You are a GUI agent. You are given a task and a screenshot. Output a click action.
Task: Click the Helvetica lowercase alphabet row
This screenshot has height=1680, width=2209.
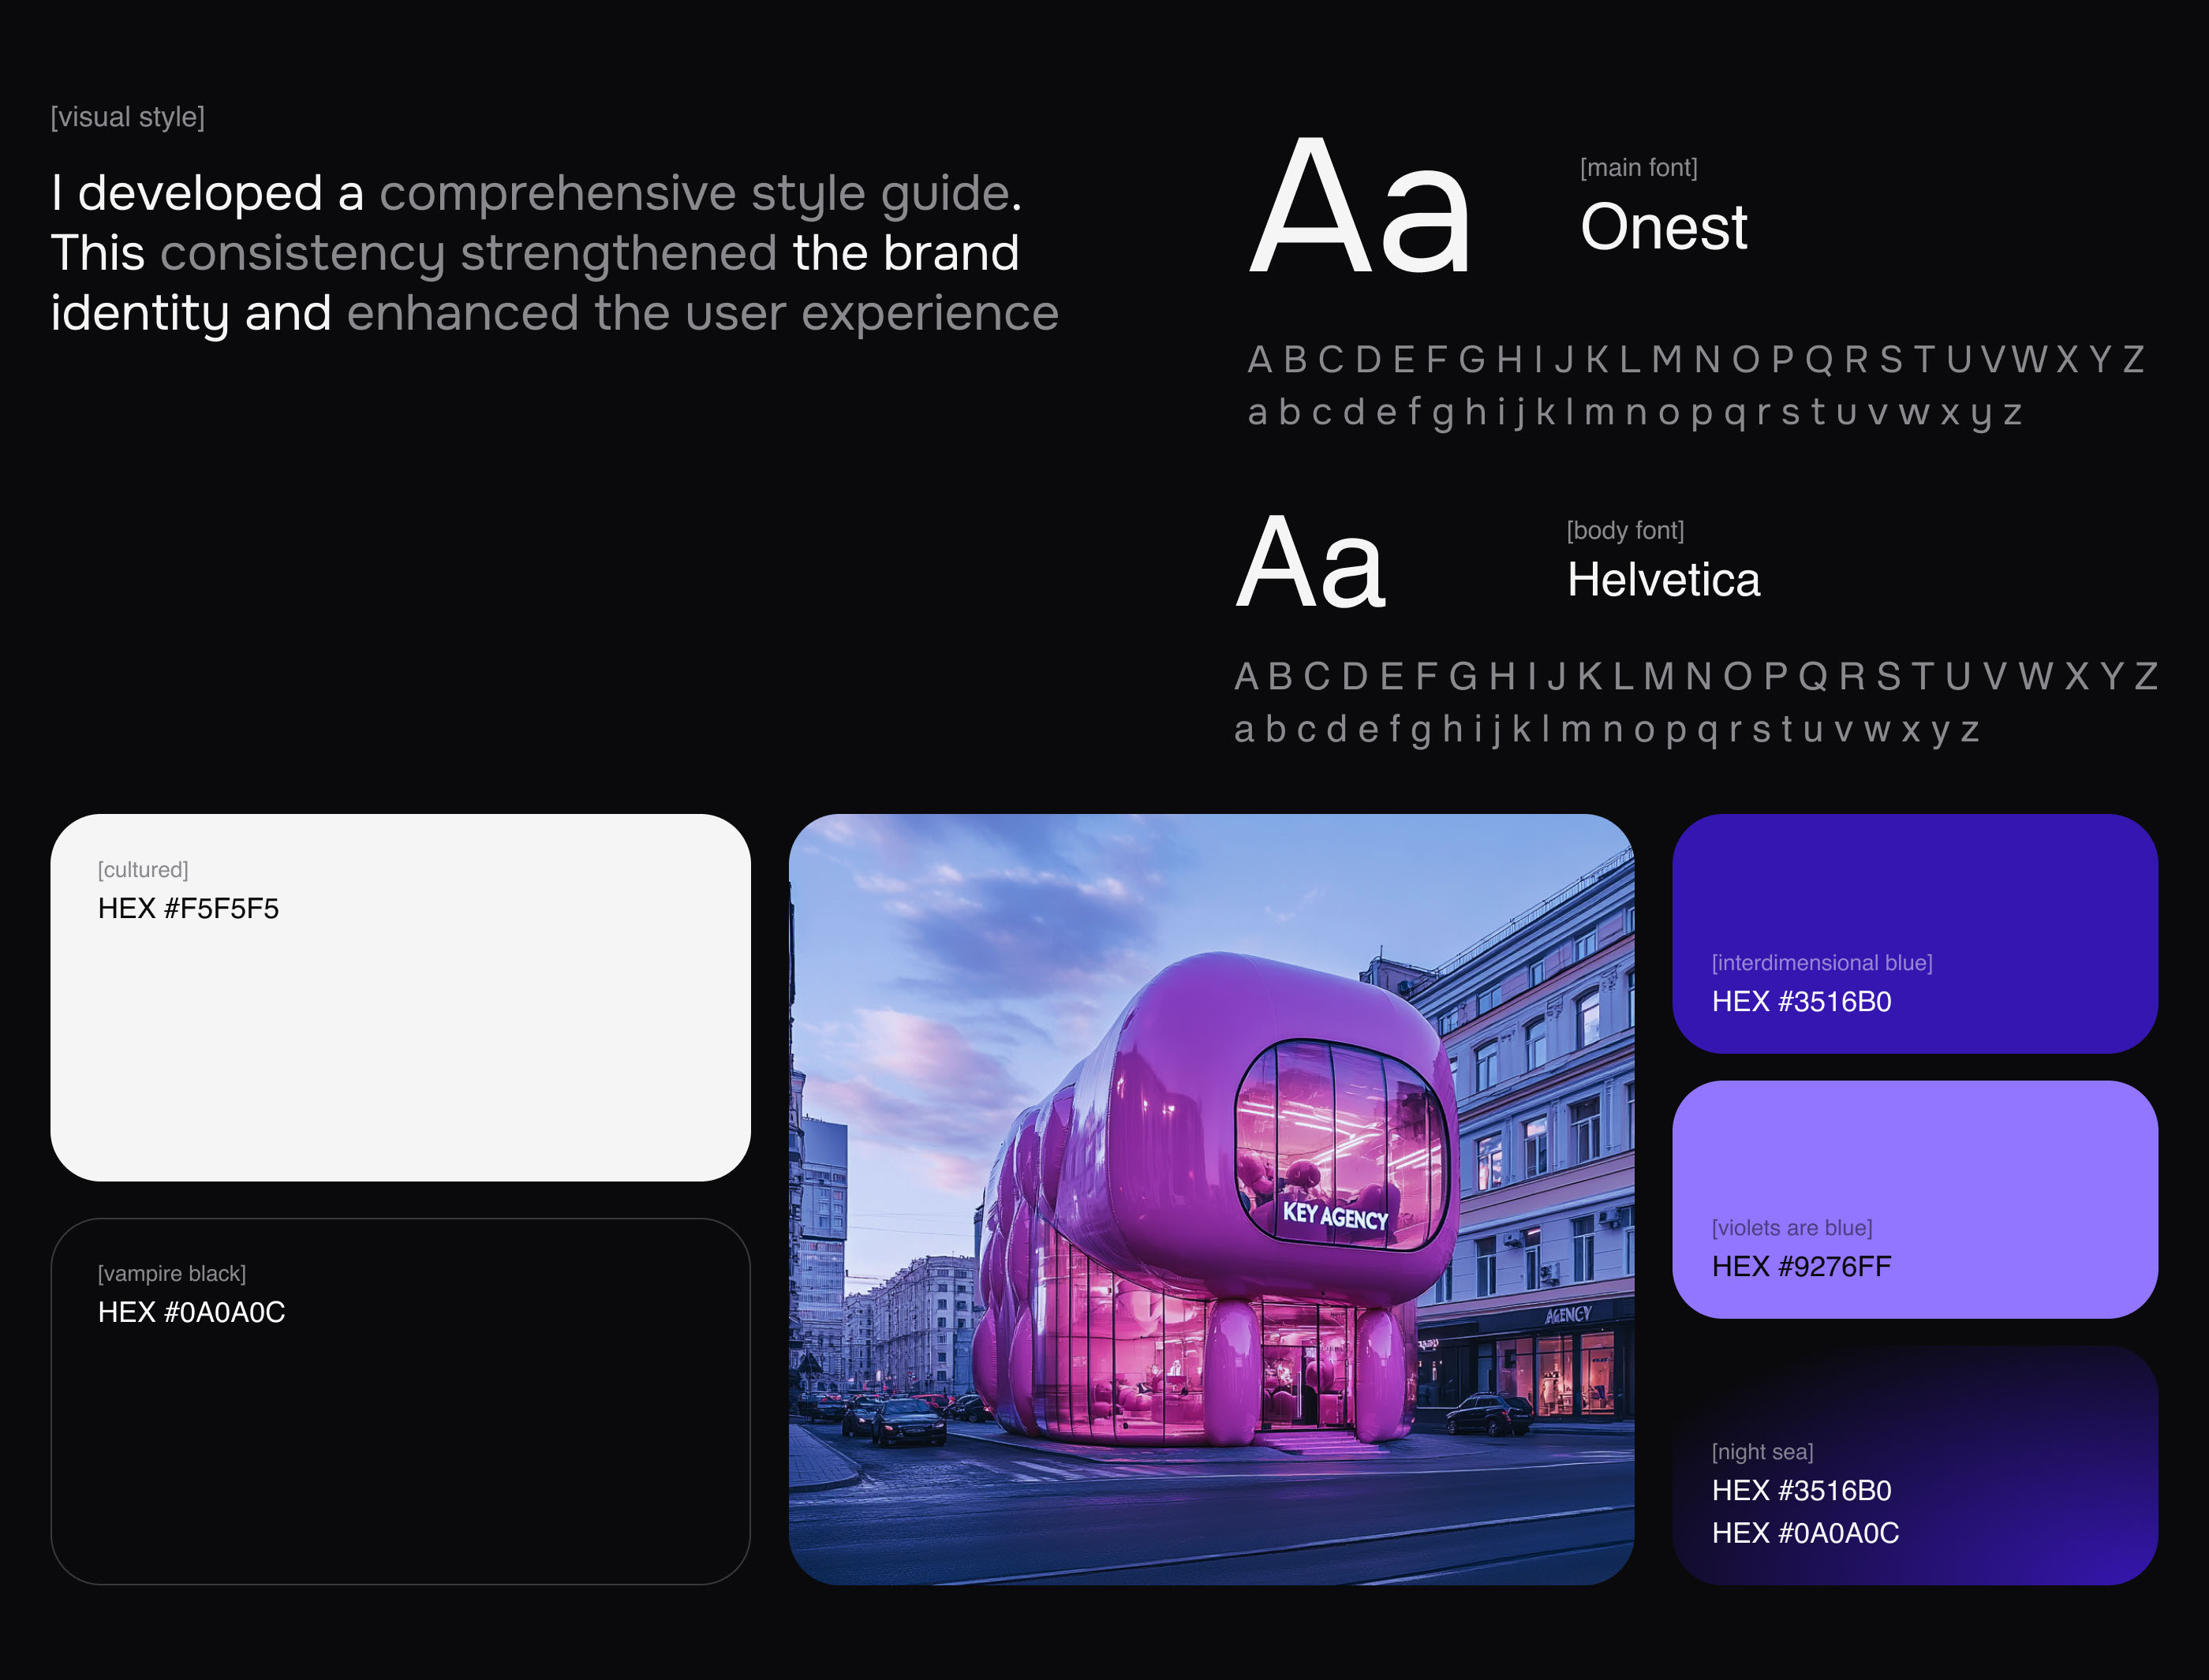1606,730
